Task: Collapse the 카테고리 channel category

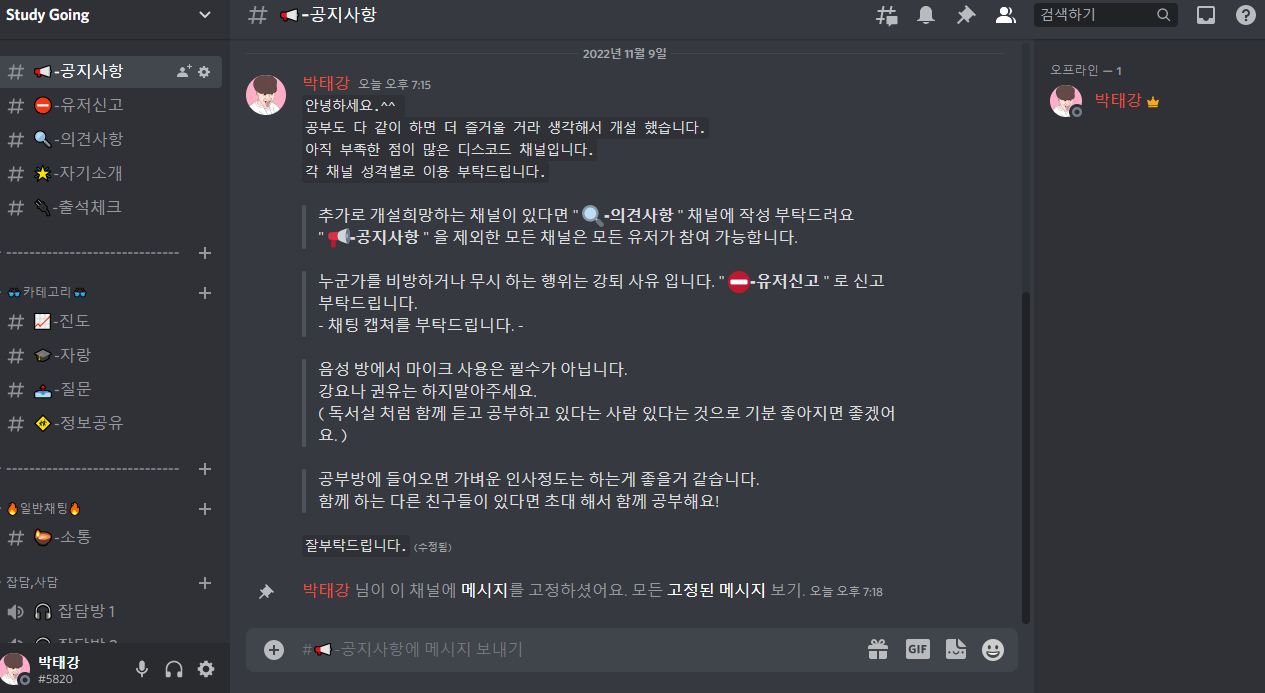Action: pos(47,292)
